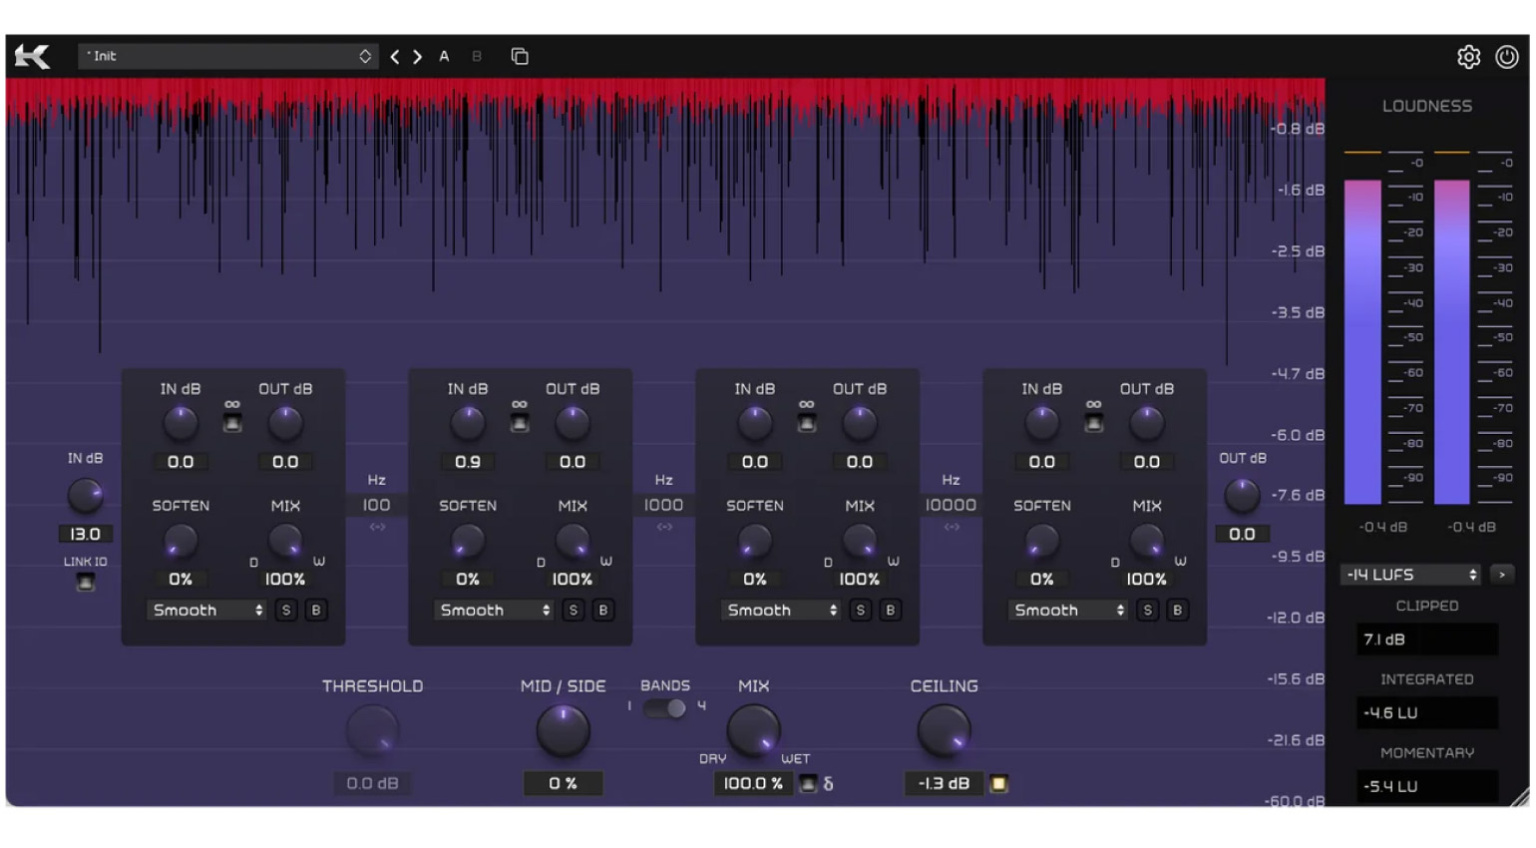Solo the second band with its S button
The image size is (1536, 848).
pos(572,610)
